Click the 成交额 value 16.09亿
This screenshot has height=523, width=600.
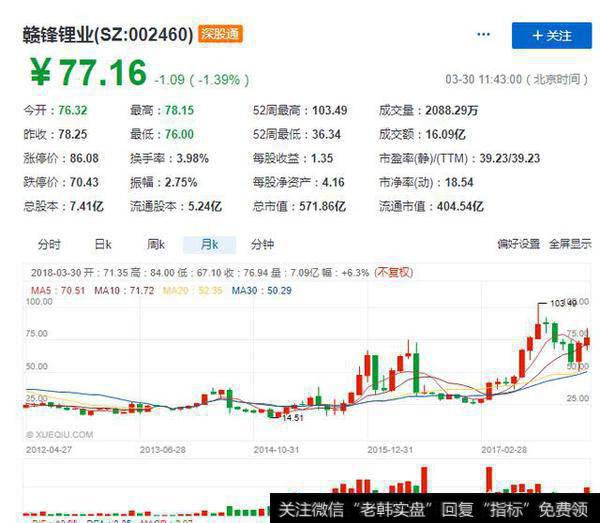(x=445, y=134)
